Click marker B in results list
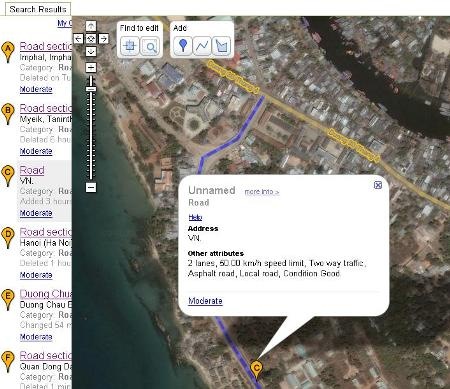The image size is (450, 389). click(x=7, y=114)
